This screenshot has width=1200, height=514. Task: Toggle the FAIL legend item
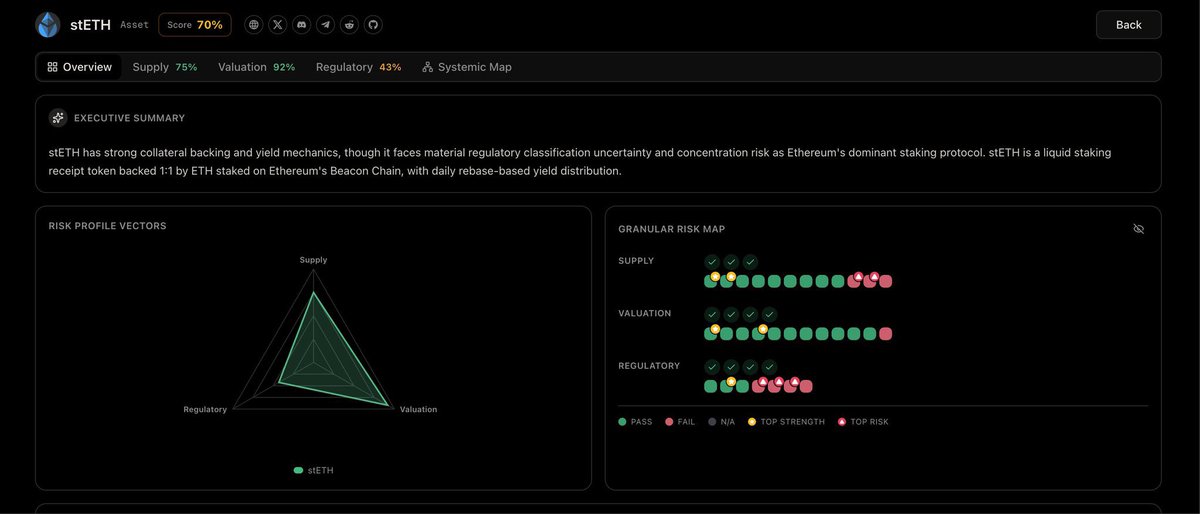click(x=680, y=422)
